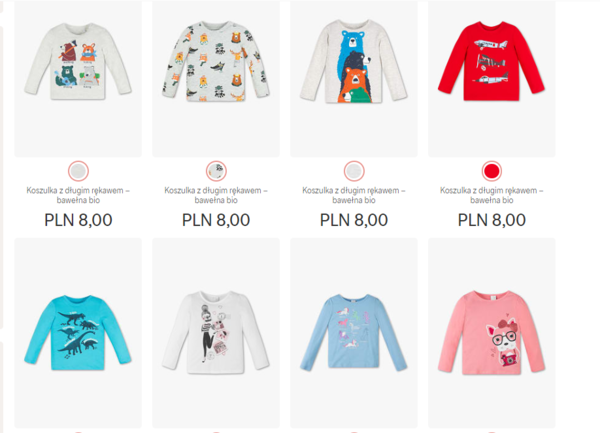Click PLN 8,00 price of stacked bears shirt
The width and height of the screenshot is (600, 433).
pyautogui.click(x=354, y=220)
